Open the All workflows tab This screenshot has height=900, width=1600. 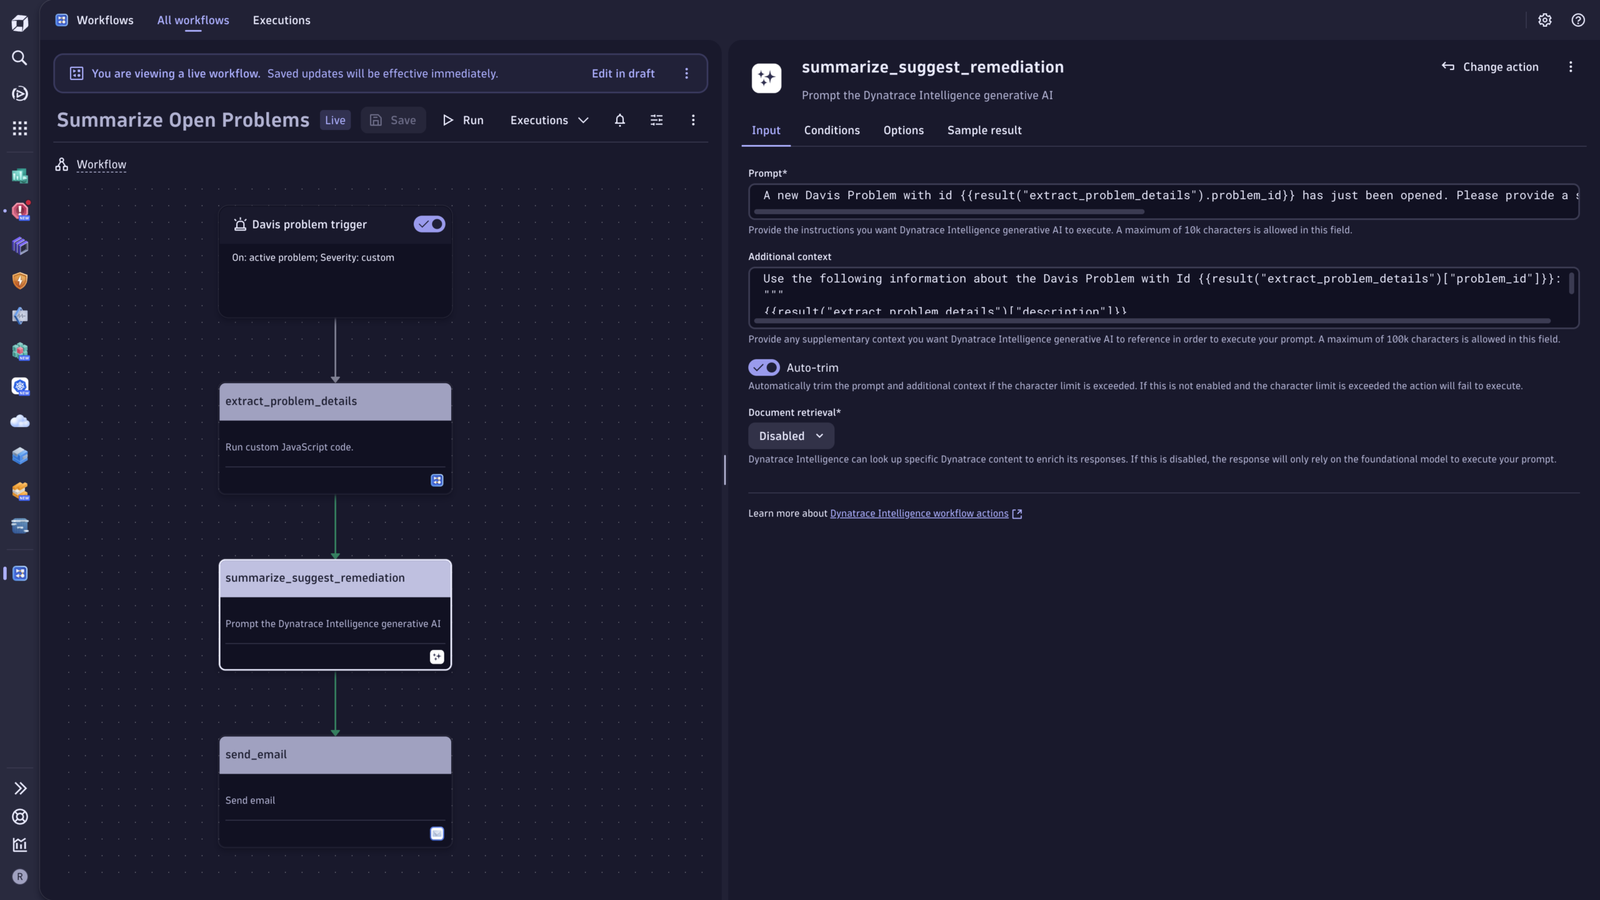click(193, 20)
